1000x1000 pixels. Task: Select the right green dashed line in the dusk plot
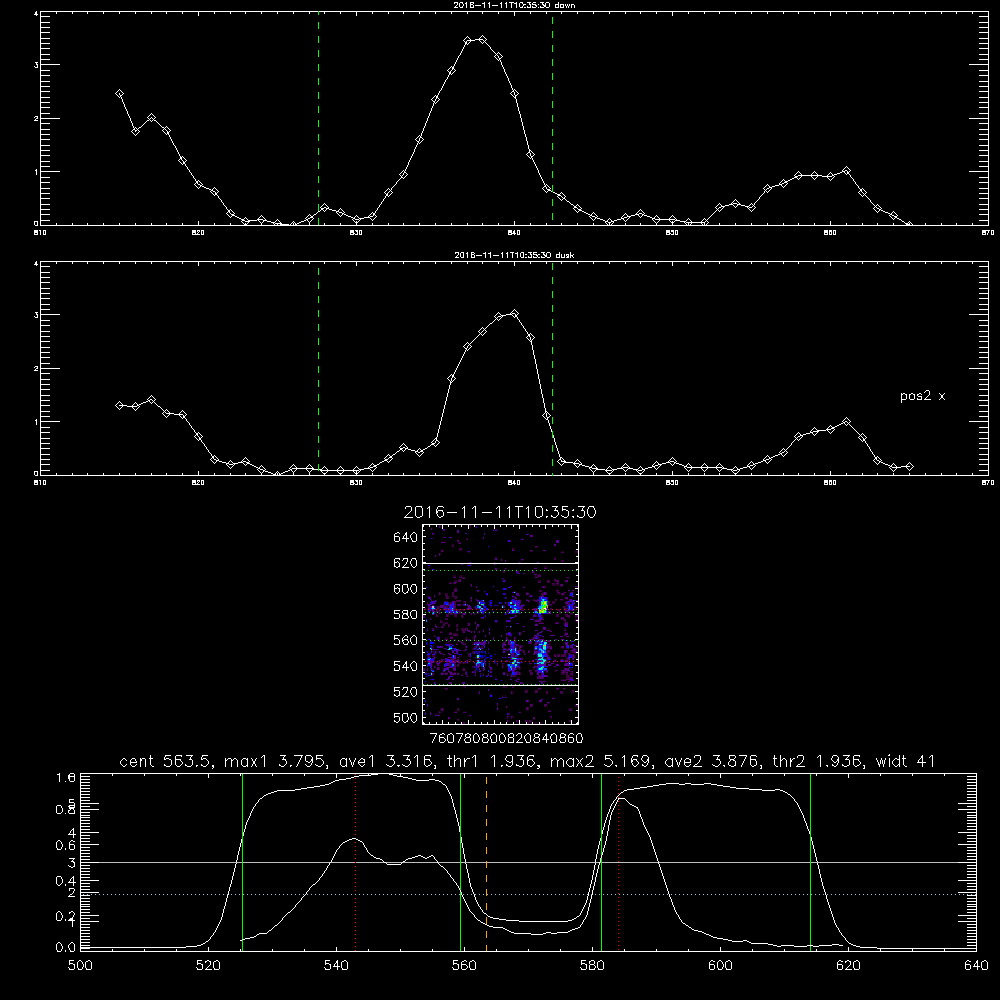point(552,368)
